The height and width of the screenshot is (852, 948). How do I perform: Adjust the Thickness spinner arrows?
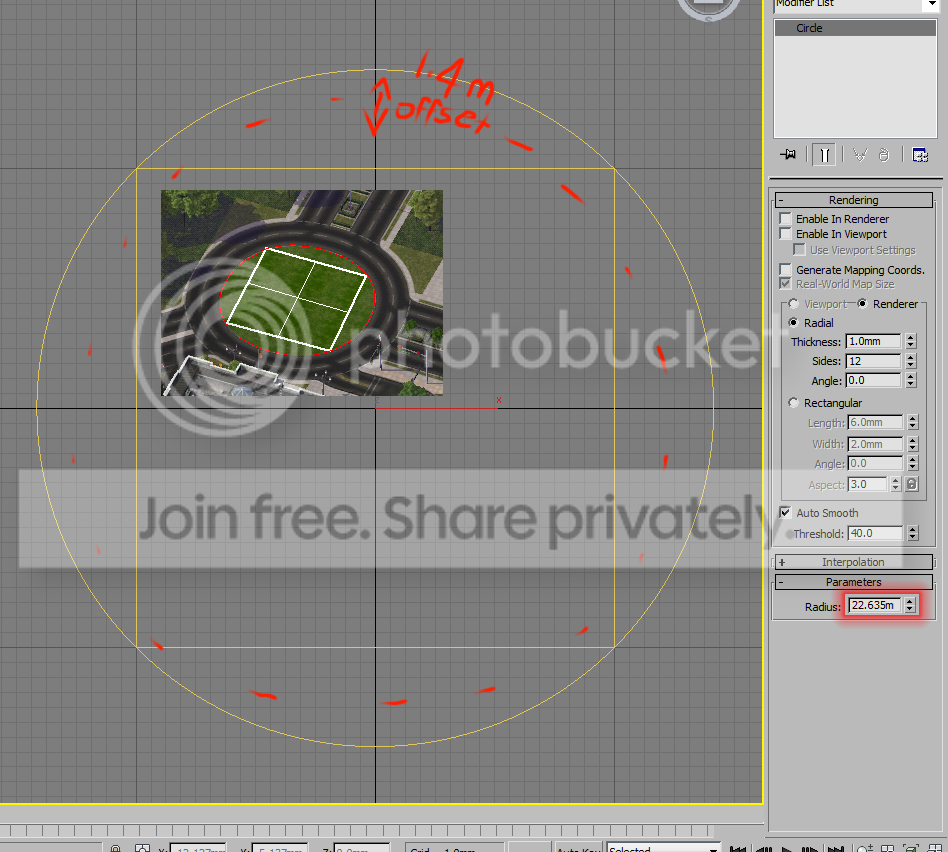click(911, 342)
